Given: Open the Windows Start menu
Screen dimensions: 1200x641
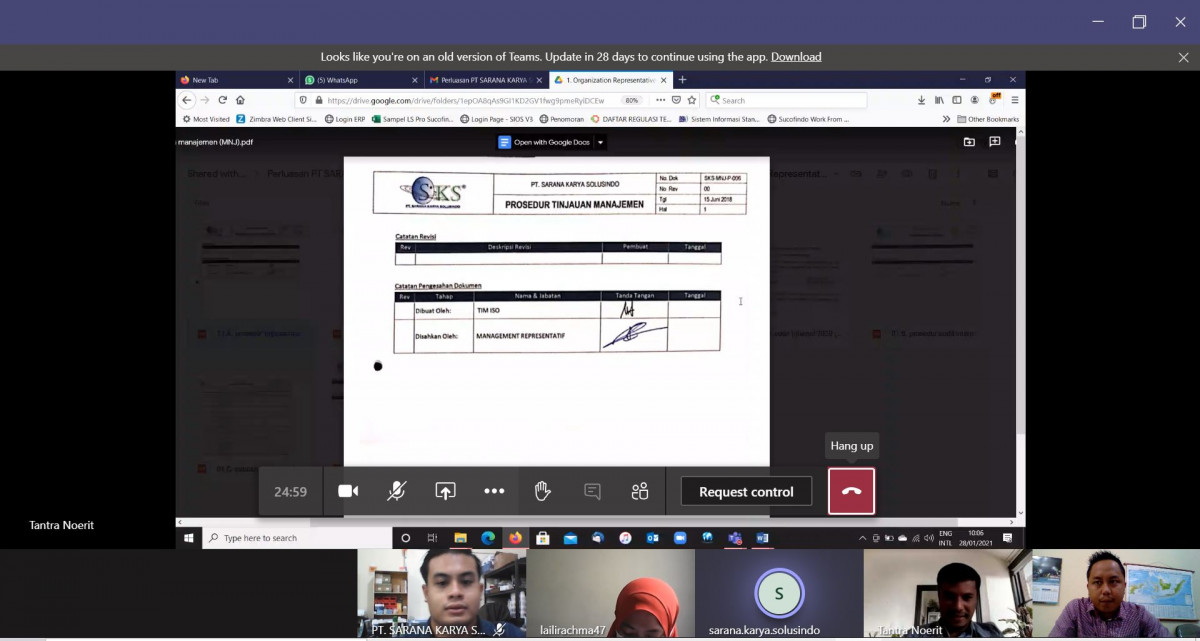Looking at the screenshot, I should tap(188, 538).
